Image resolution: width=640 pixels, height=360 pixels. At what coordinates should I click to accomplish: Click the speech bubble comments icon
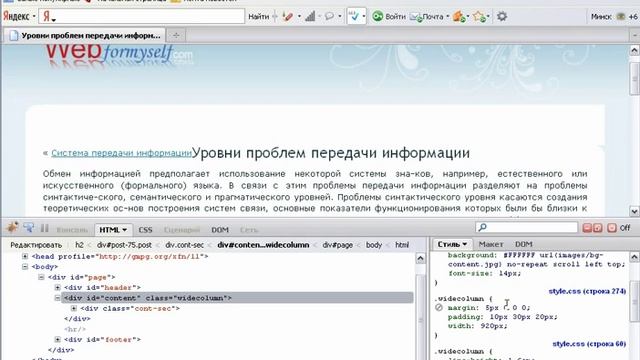pyautogui.click(x=329, y=17)
